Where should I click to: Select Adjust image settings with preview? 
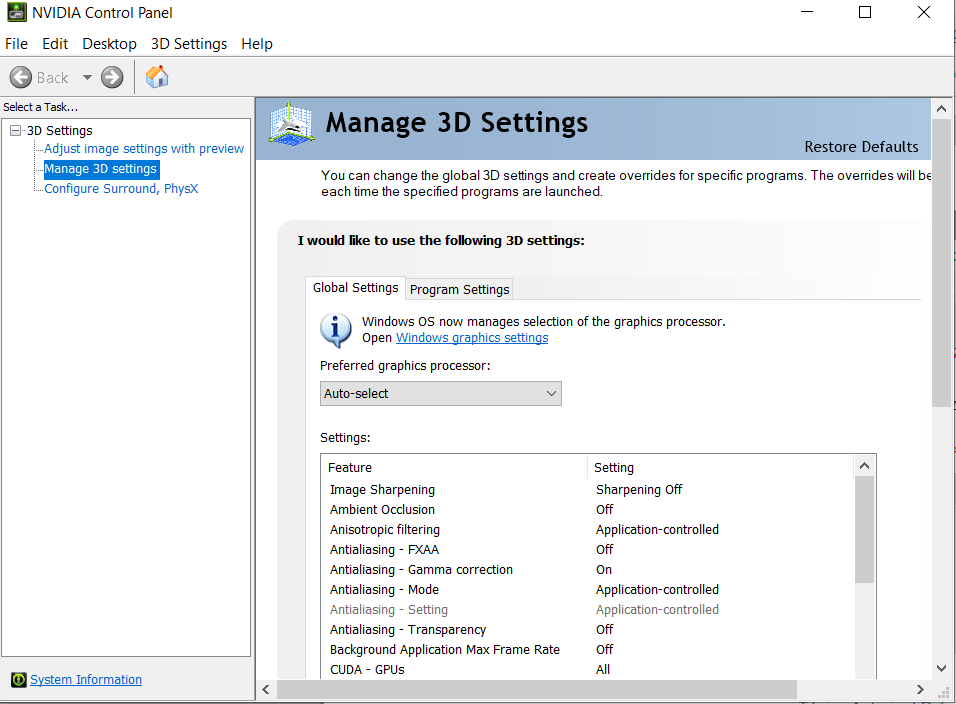(144, 149)
